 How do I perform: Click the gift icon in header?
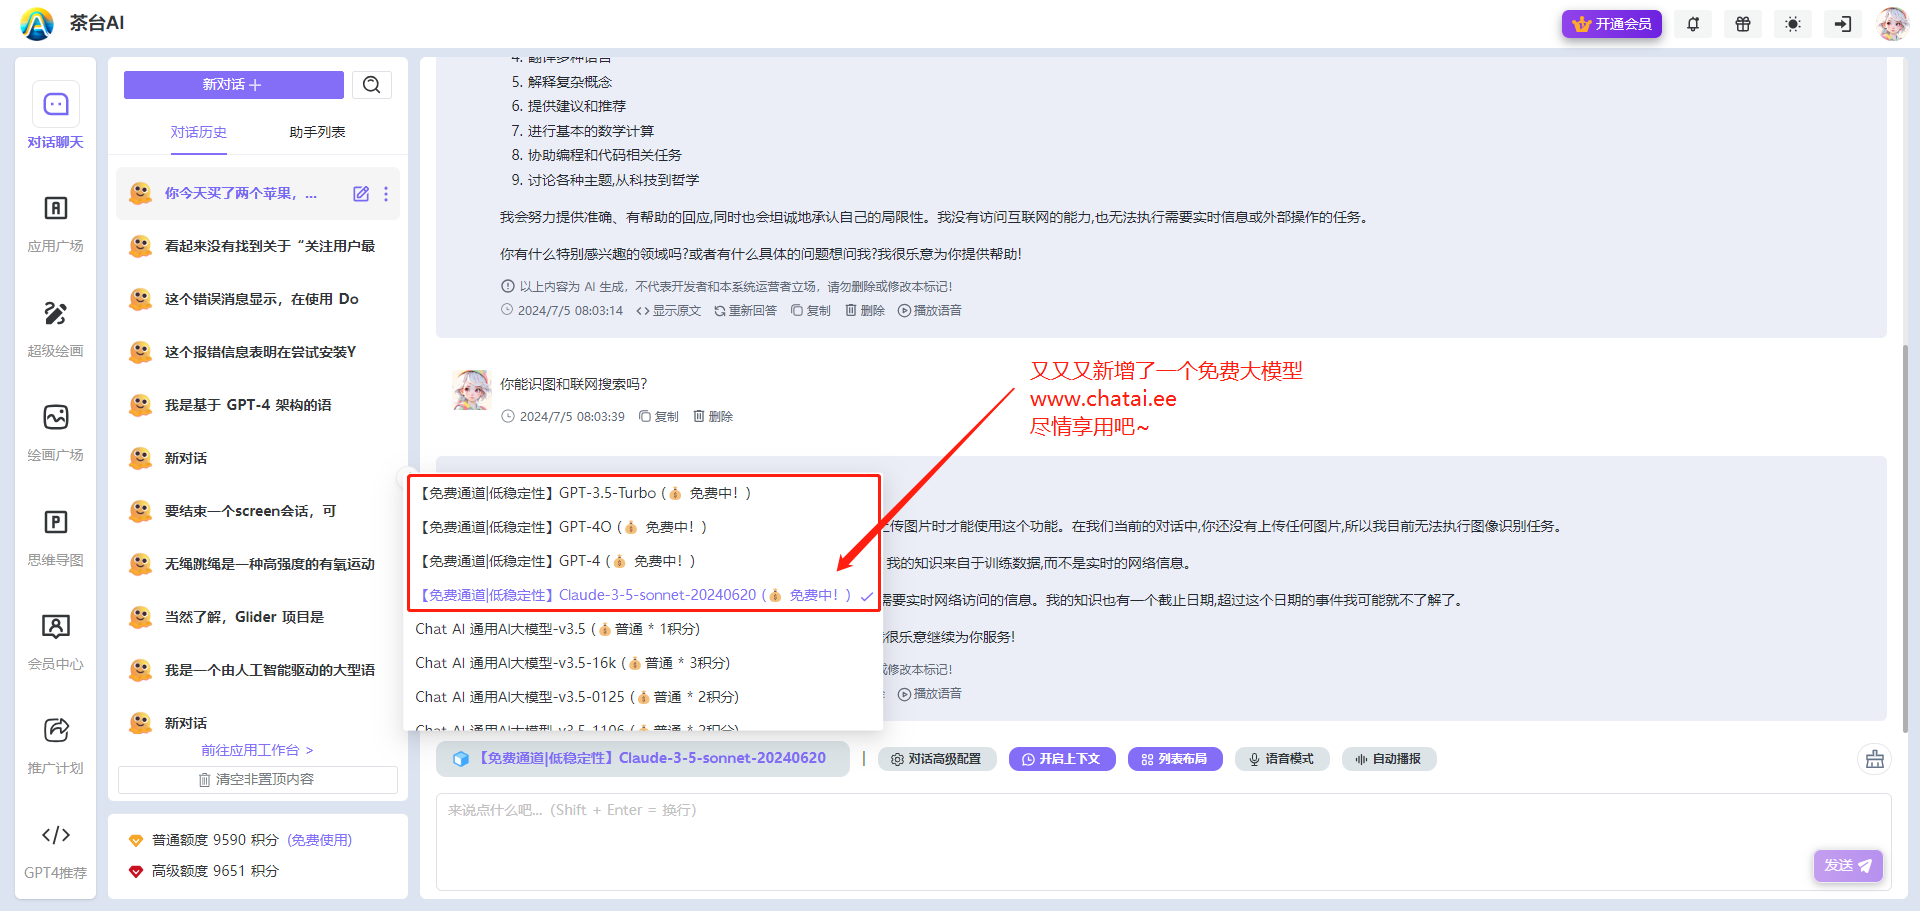tap(1743, 24)
